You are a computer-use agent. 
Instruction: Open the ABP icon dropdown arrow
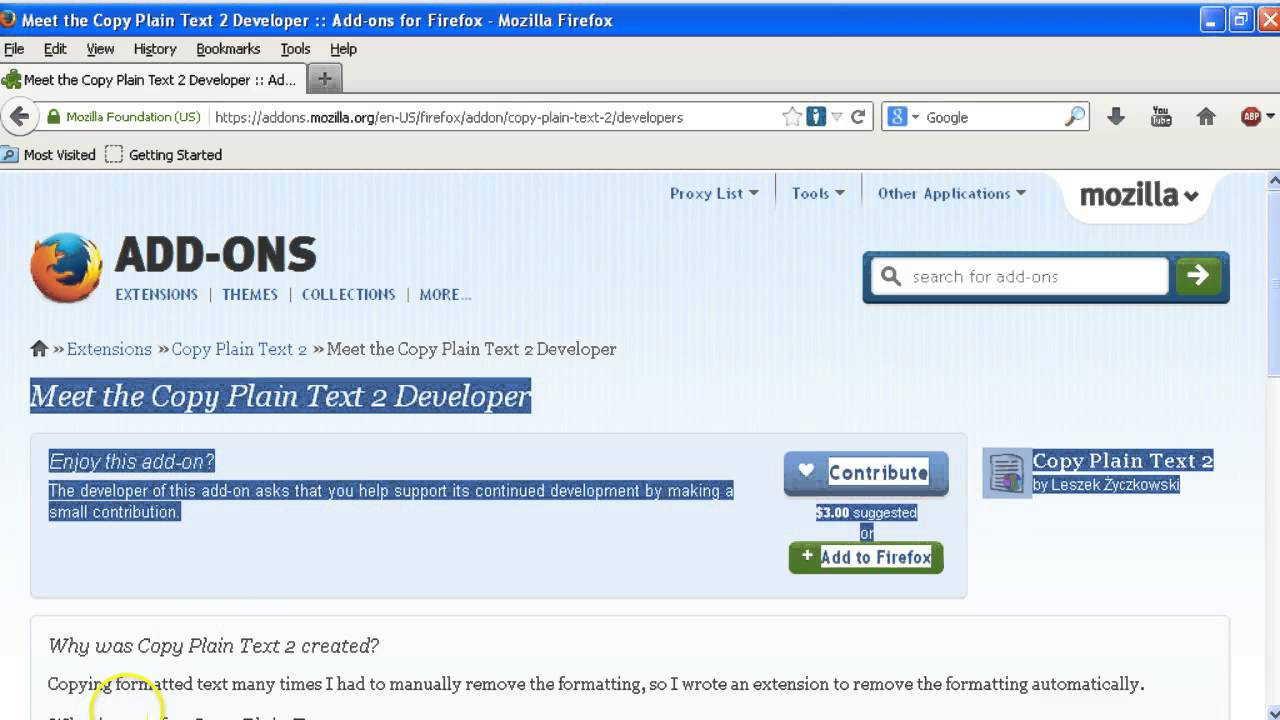[1270, 117]
